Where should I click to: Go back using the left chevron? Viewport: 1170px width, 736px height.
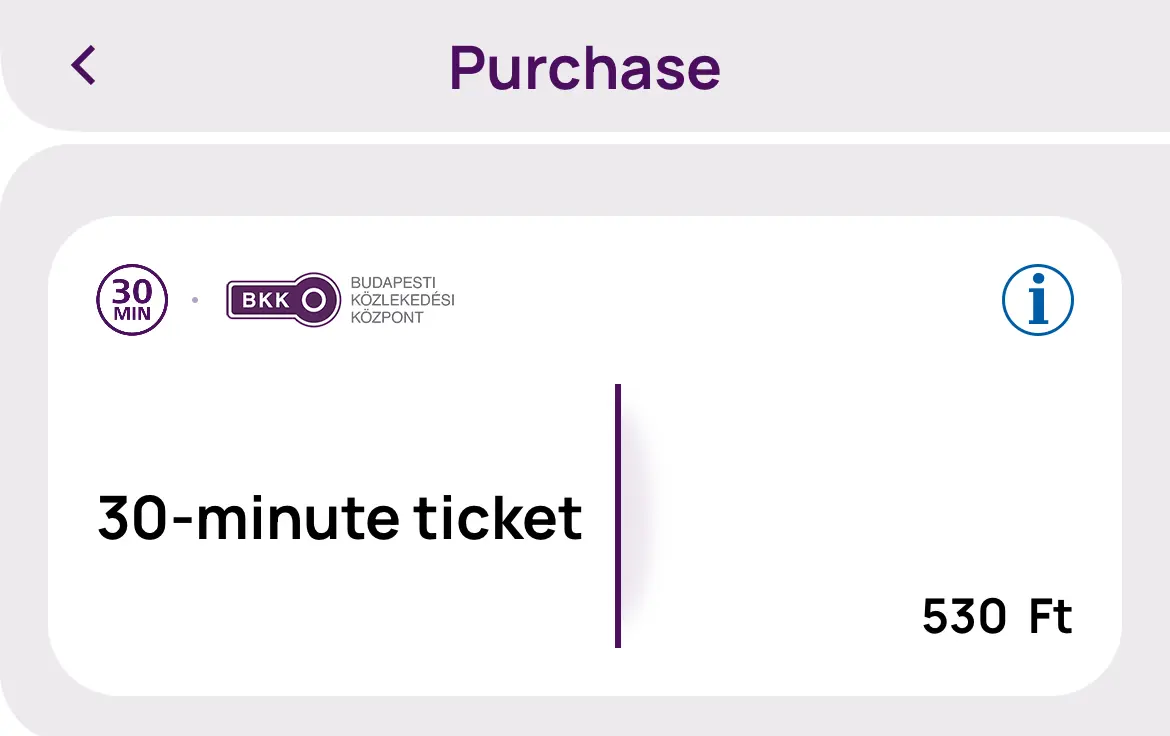click(x=84, y=66)
